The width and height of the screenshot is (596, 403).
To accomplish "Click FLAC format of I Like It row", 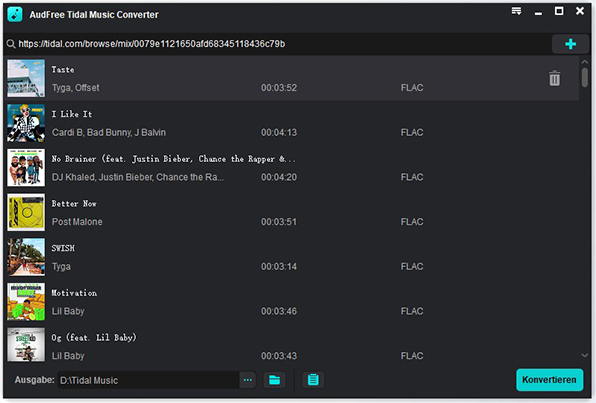I will click(412, 132).
